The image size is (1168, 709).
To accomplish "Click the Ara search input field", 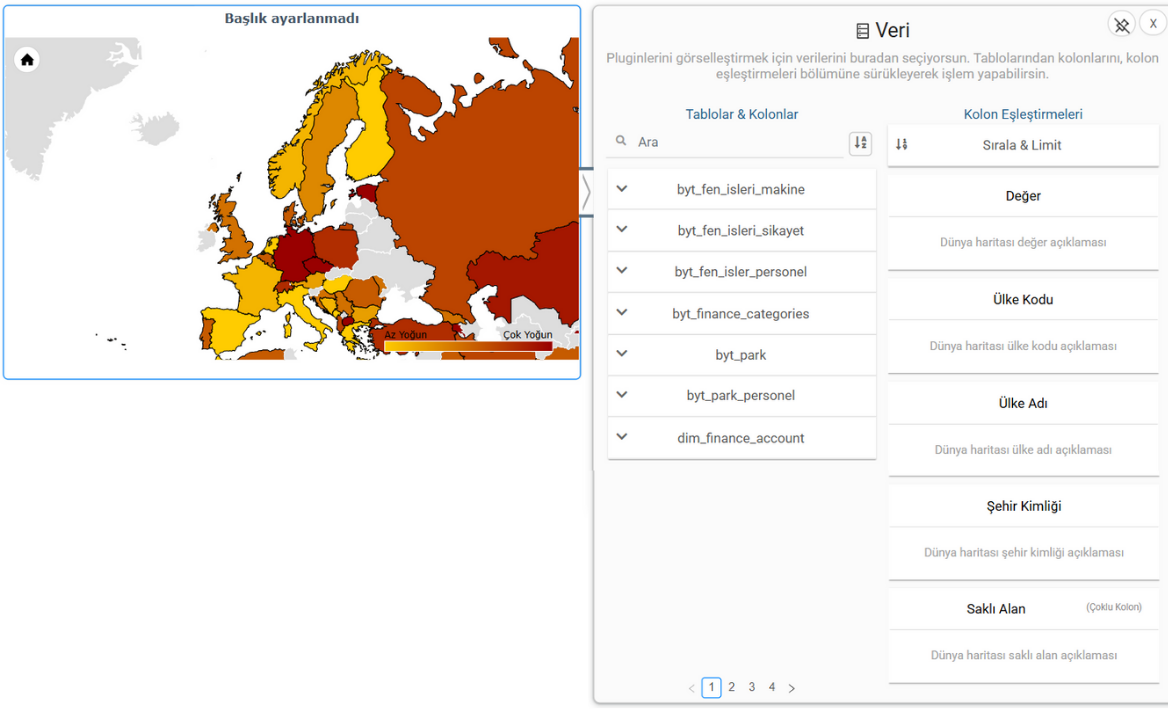I will [x=738, y=142].
